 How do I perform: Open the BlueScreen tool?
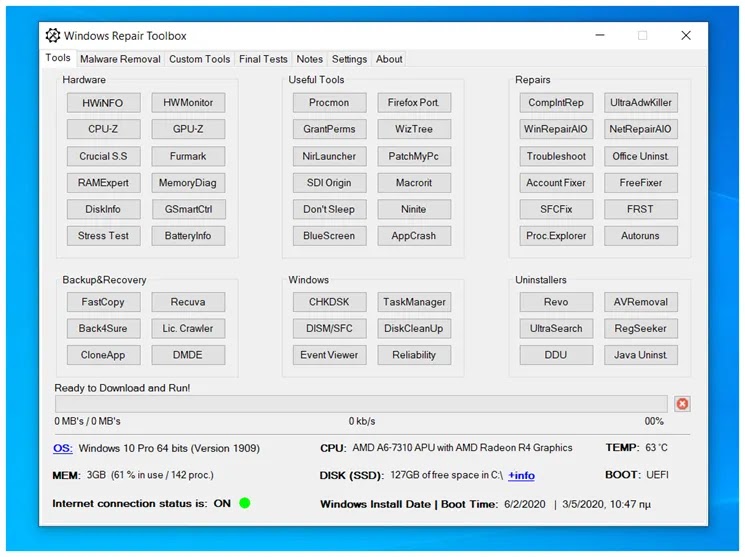tap(329, 236)
